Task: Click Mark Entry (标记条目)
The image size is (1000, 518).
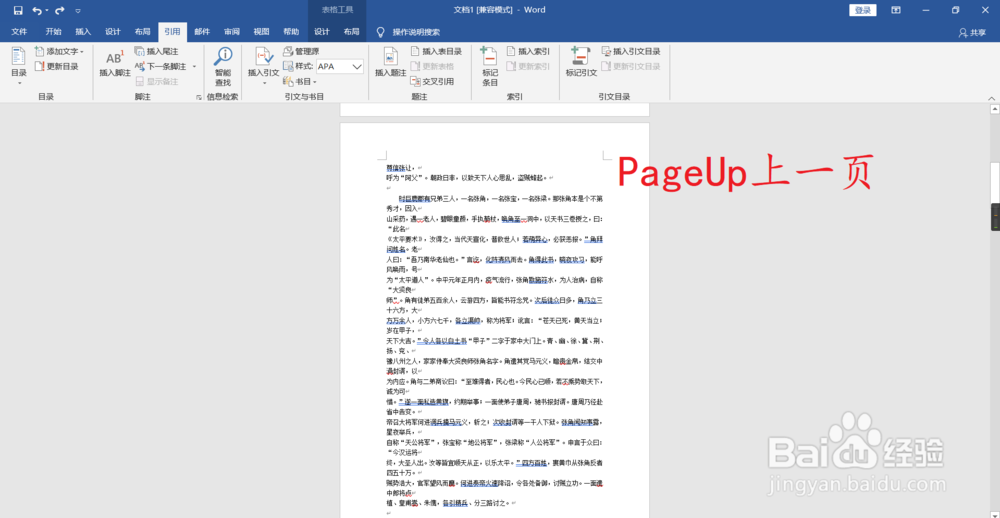Action: pos(490,67)
